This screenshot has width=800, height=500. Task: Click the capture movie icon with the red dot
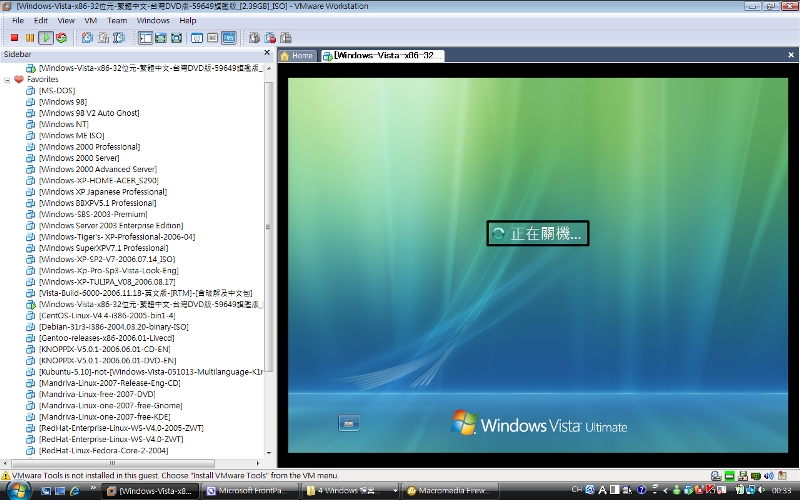(270, 38)
